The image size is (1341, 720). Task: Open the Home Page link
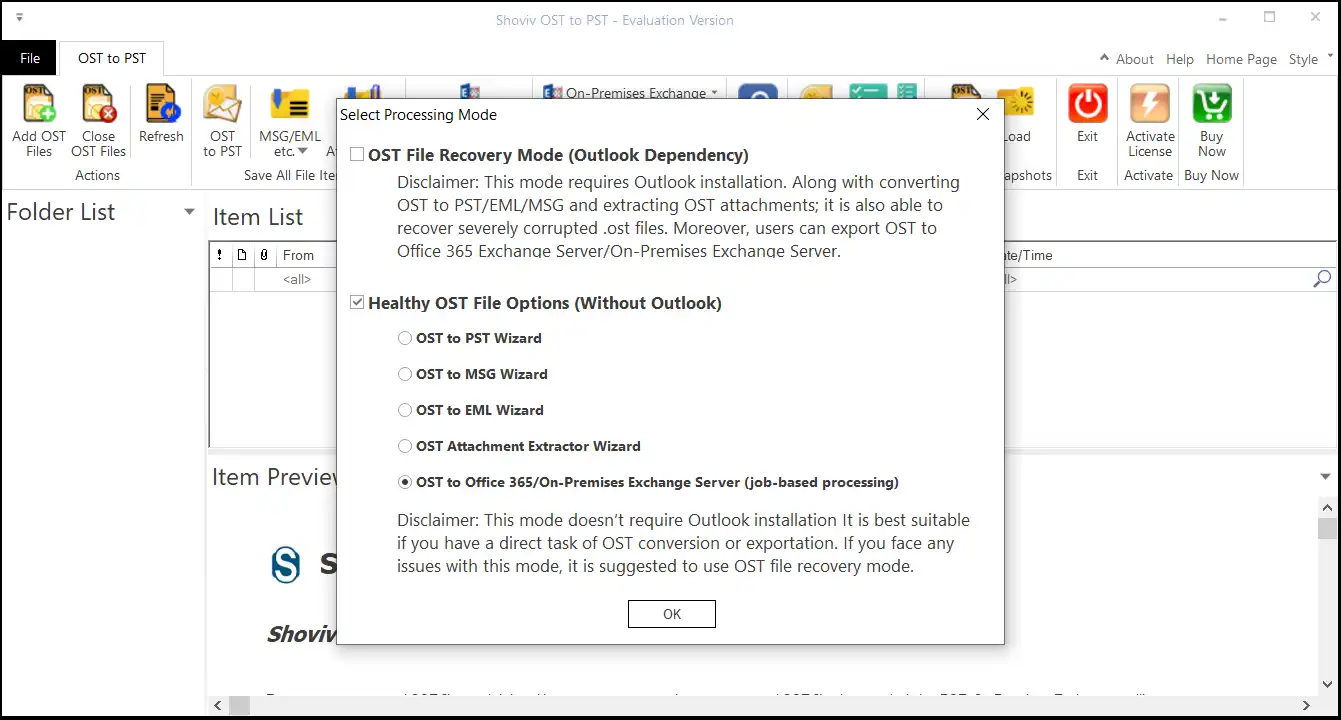(1241, 59)
